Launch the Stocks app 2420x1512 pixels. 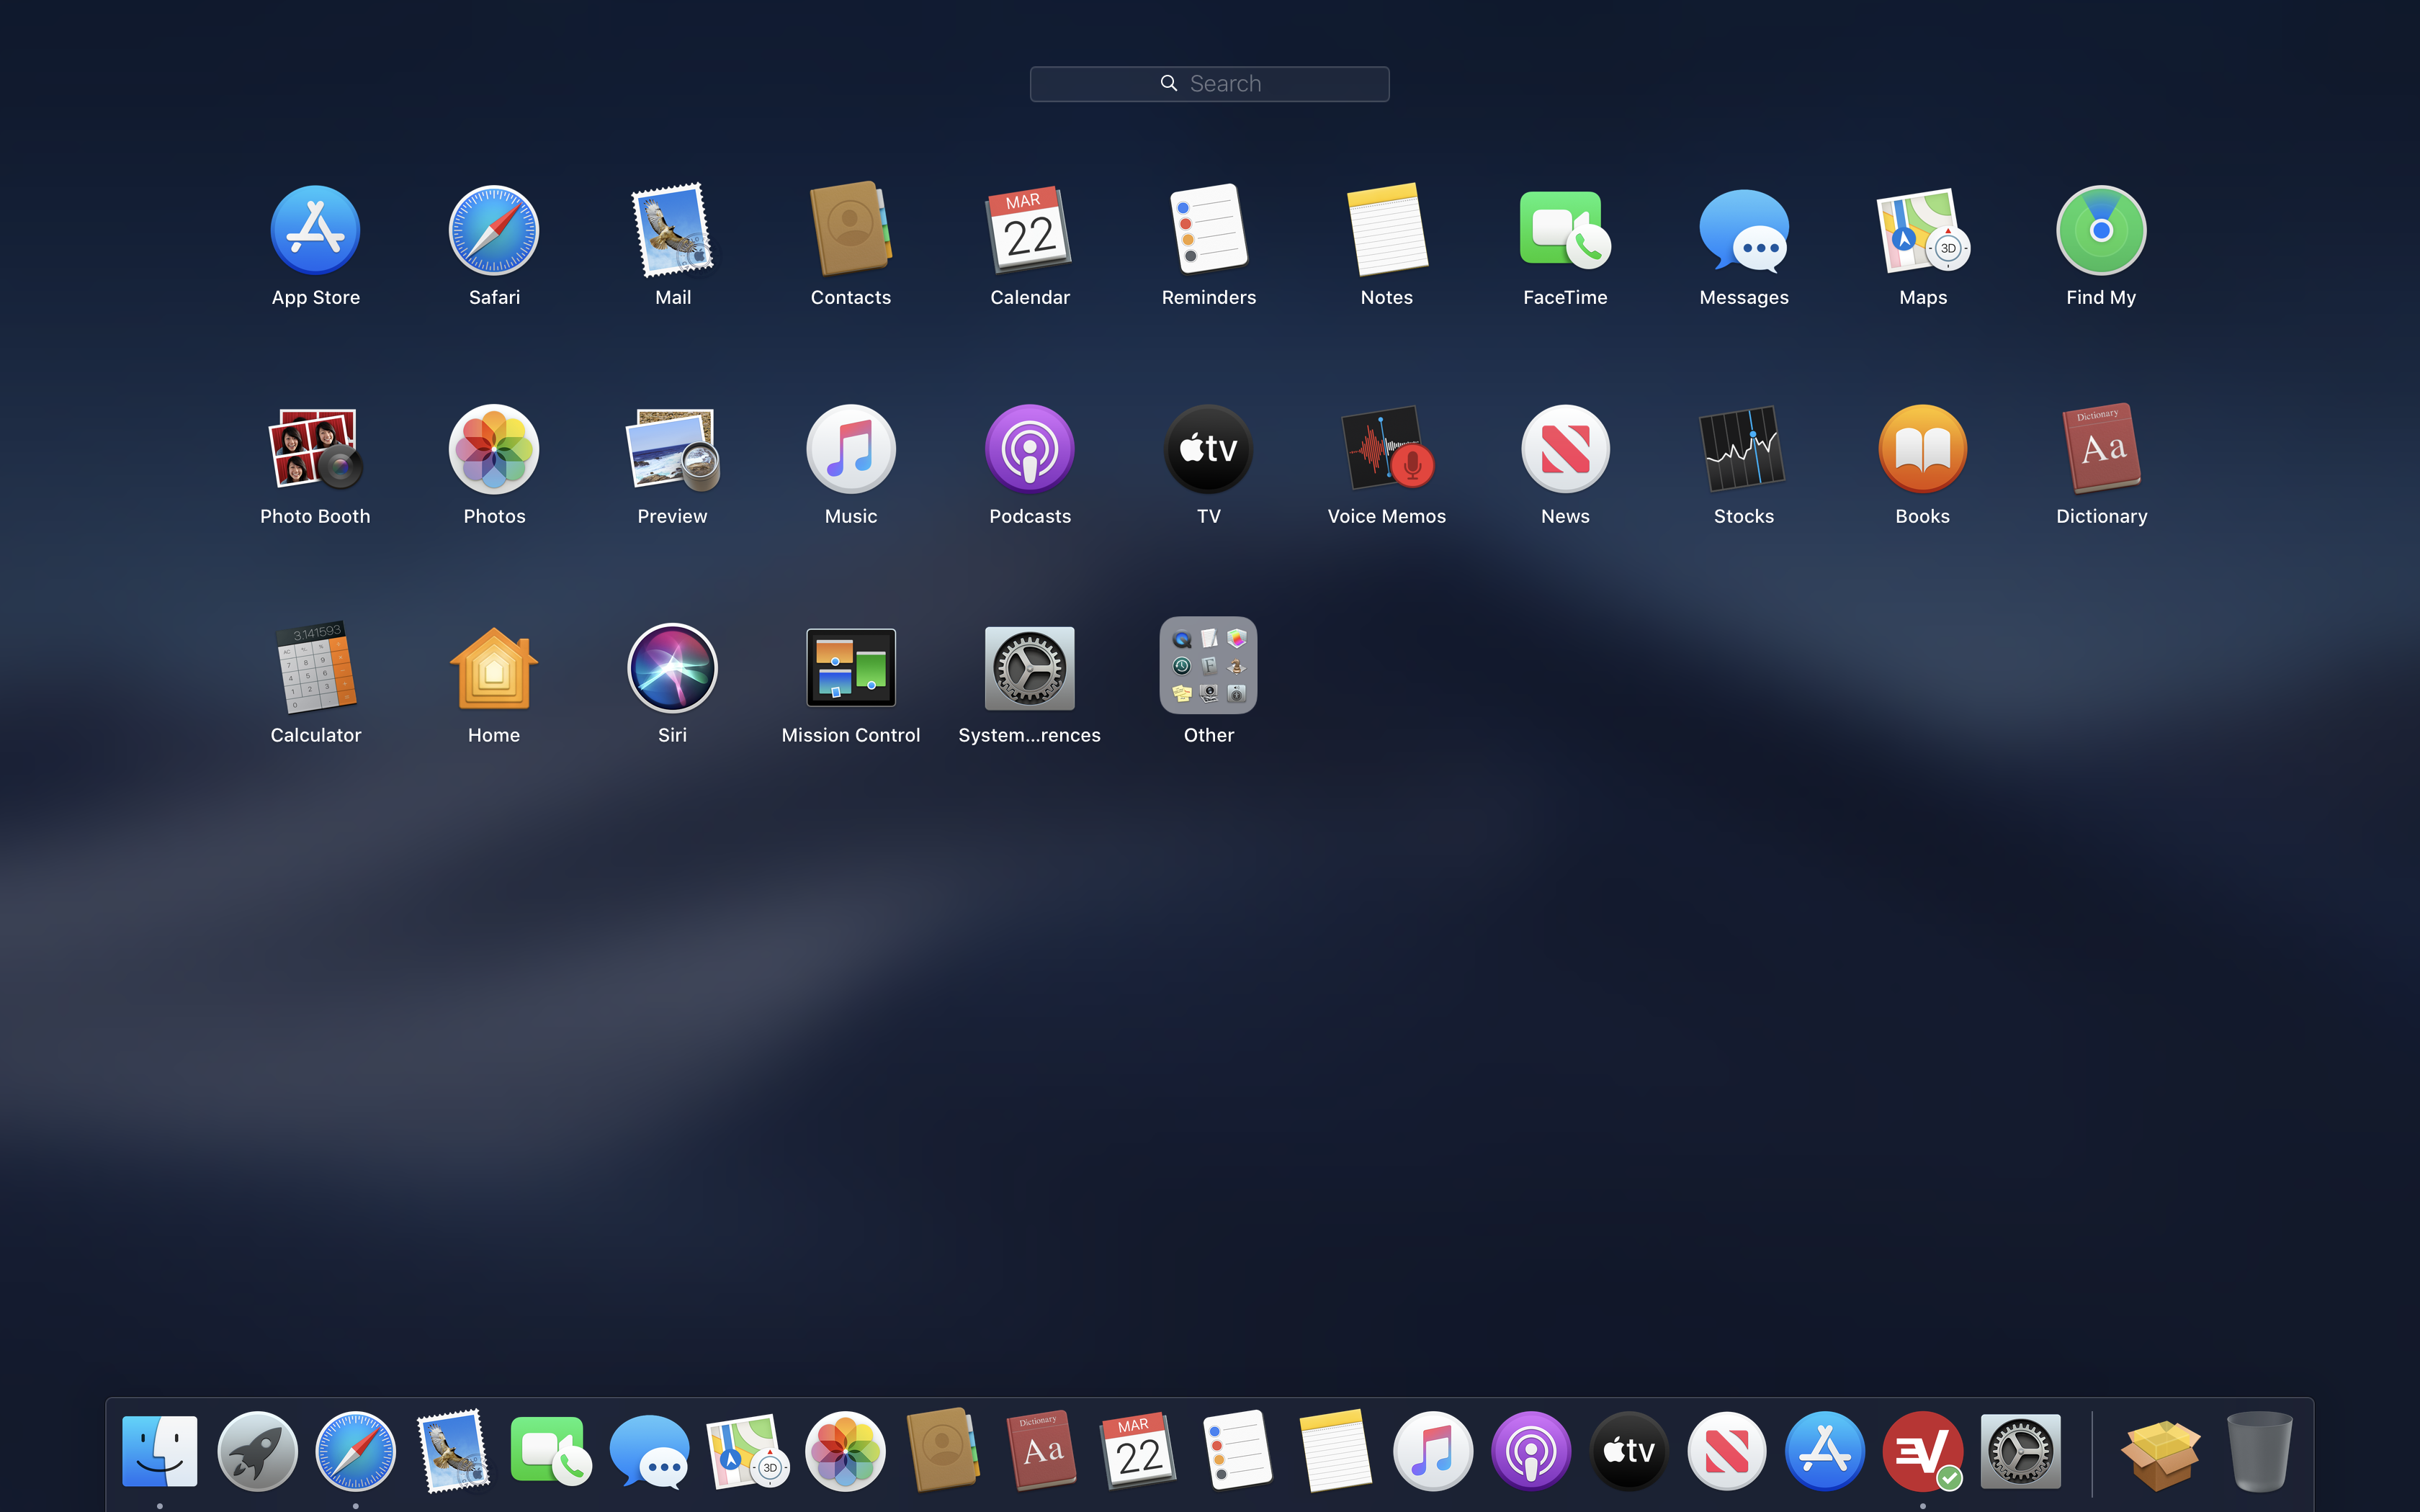(x=1743, y=450)
